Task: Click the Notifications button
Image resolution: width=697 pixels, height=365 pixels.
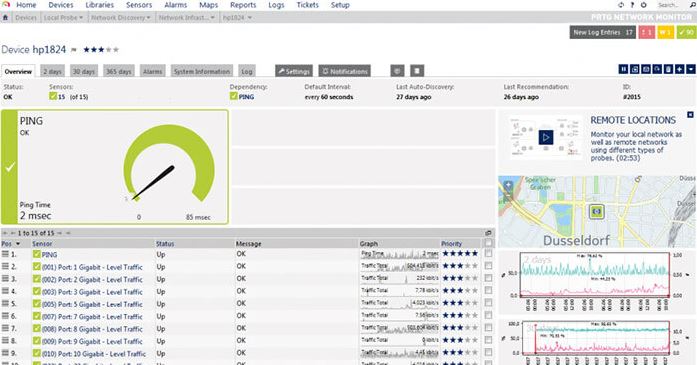Action: 344,71
